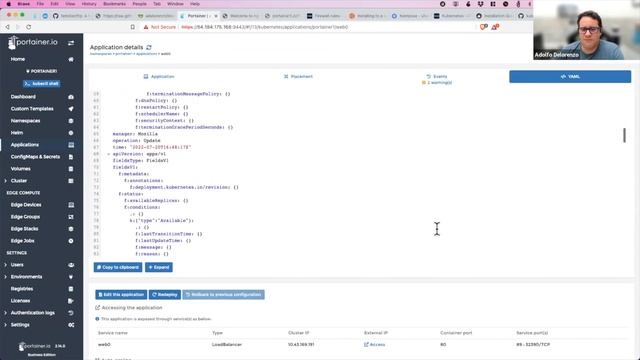The image size is (640, 360).
Task: Open Volumes in sidebar
Action: (20, 169)
